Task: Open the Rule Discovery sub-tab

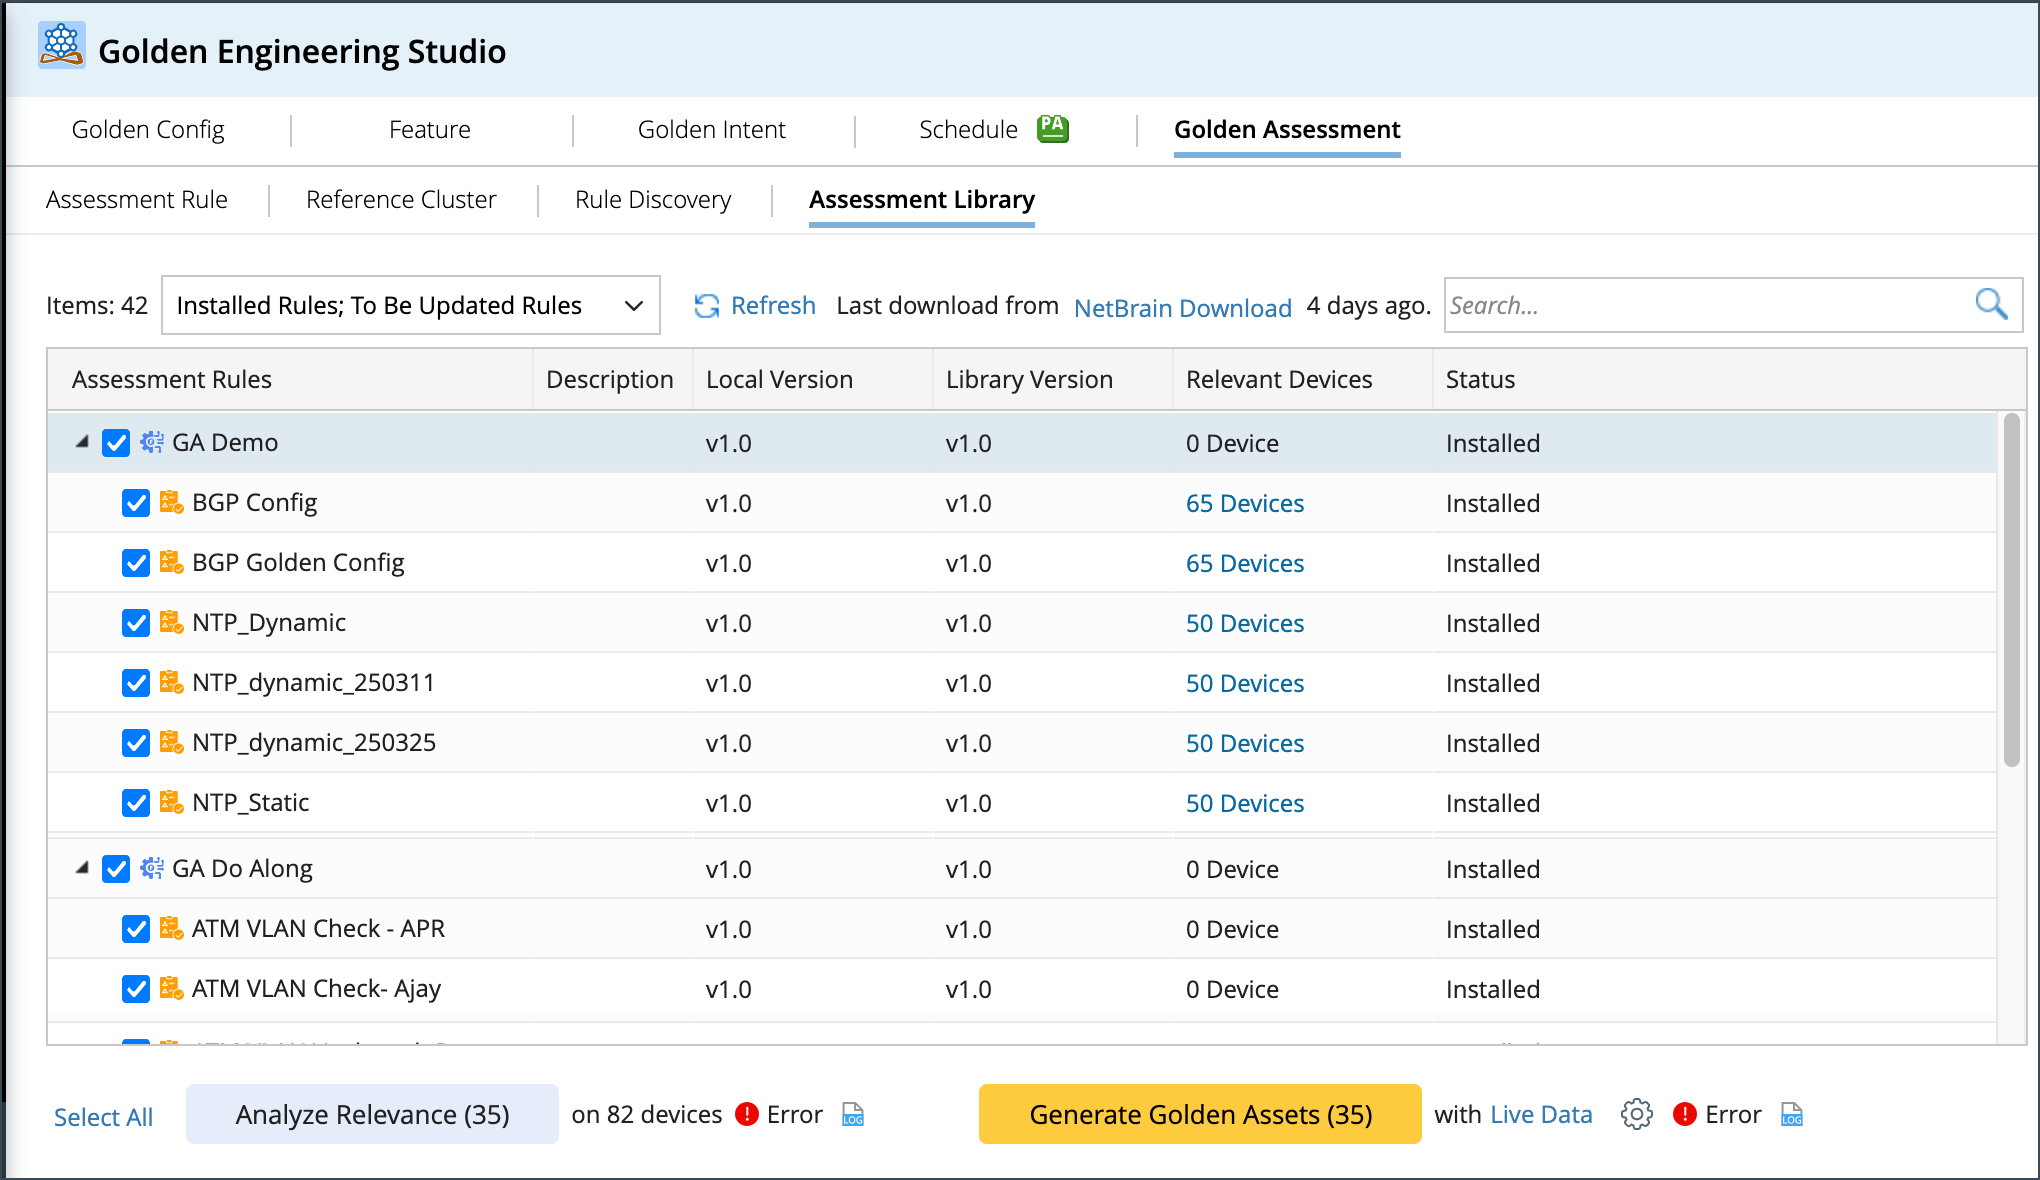Action: coord(653,200)
